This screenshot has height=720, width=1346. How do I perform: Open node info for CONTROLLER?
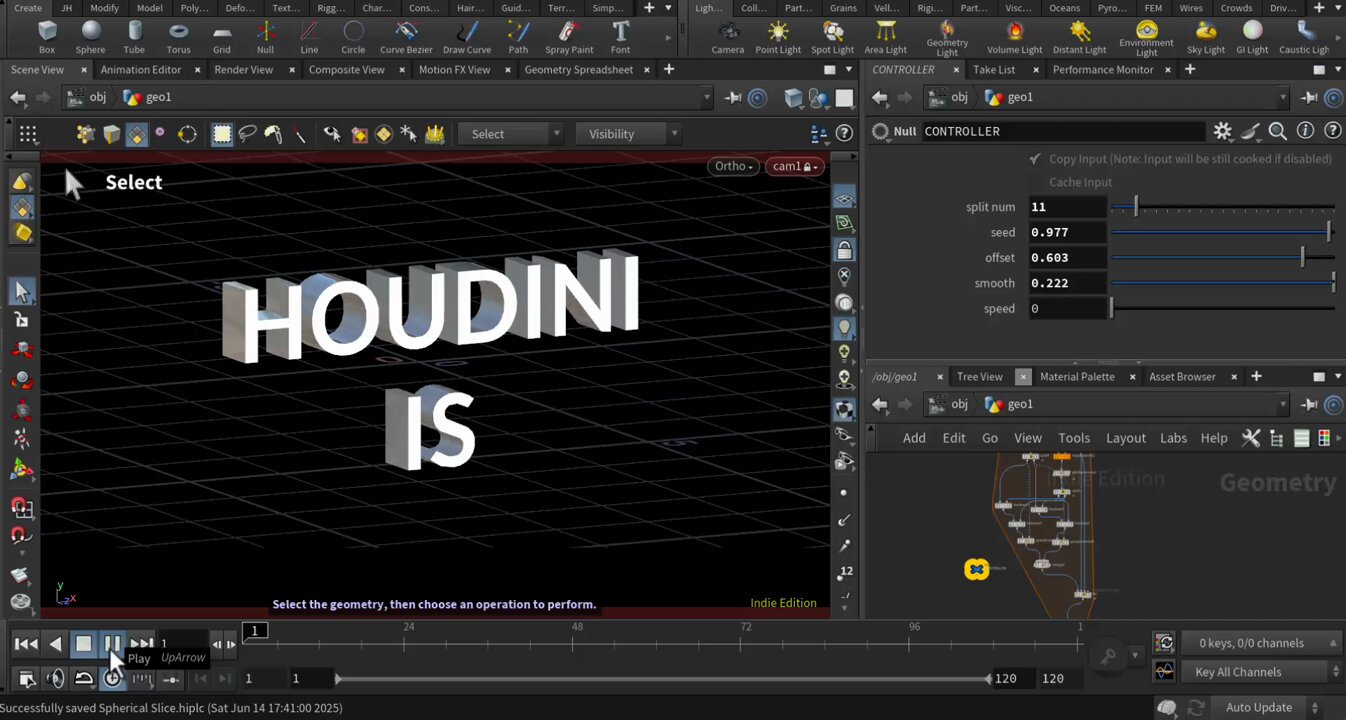tap(1305, 131)
